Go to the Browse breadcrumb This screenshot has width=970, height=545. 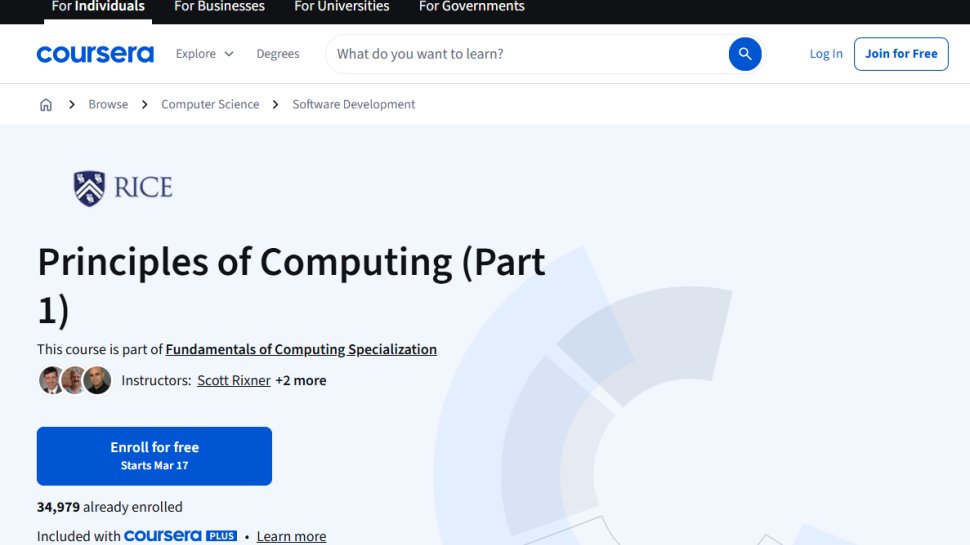pyautogui.click(x=108, y=105)
